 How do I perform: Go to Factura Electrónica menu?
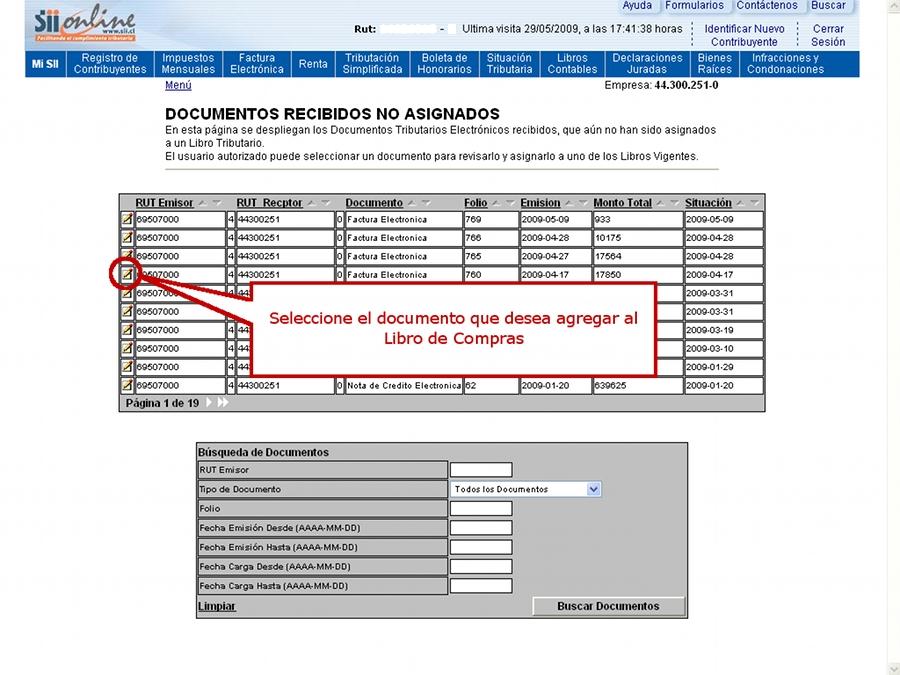(257, 64)
